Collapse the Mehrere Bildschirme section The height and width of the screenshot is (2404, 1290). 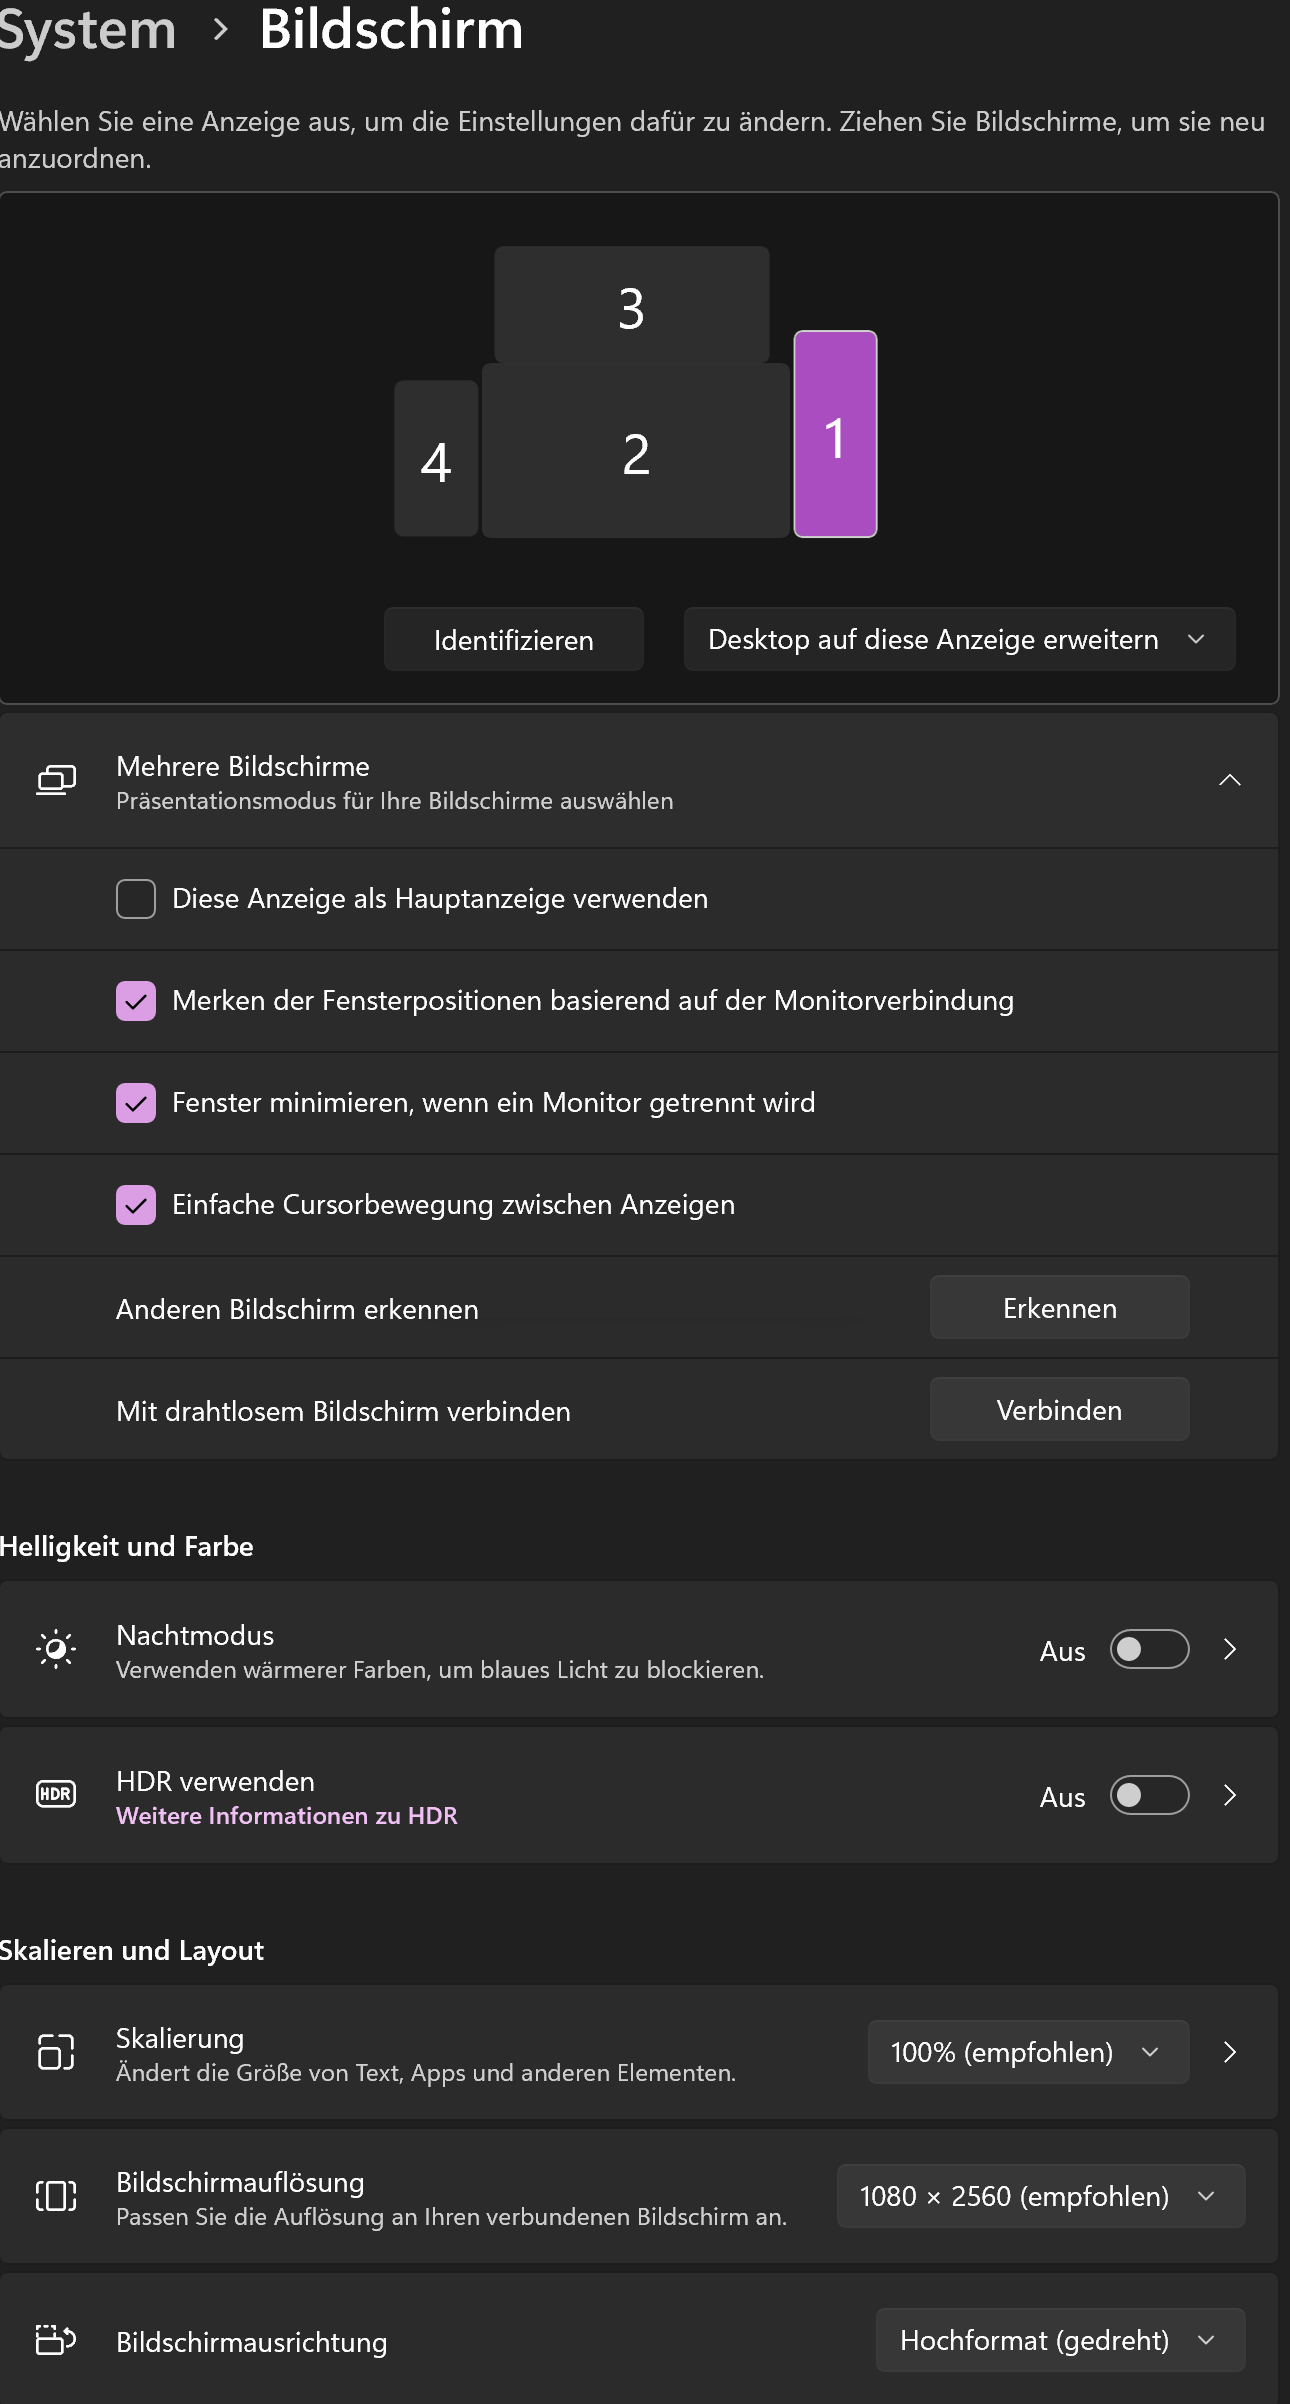click(1230, 780)
